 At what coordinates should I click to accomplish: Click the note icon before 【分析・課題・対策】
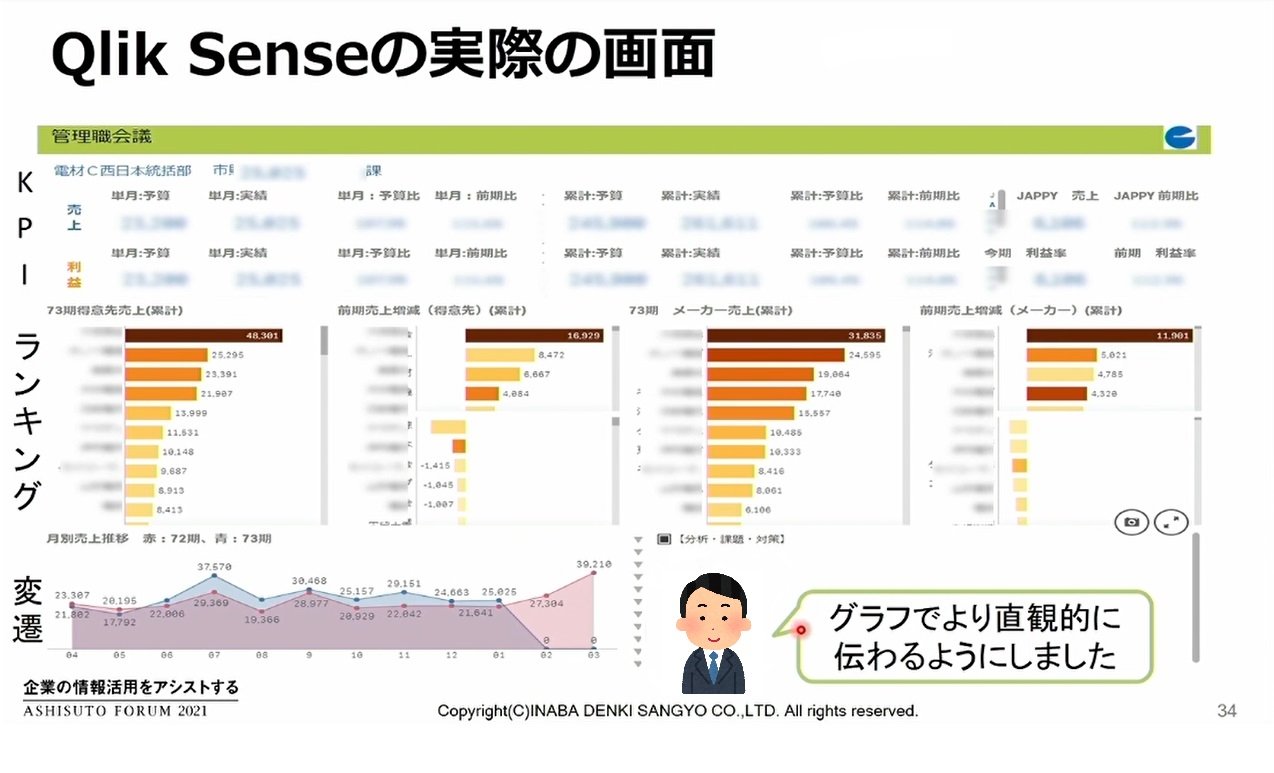663,538
